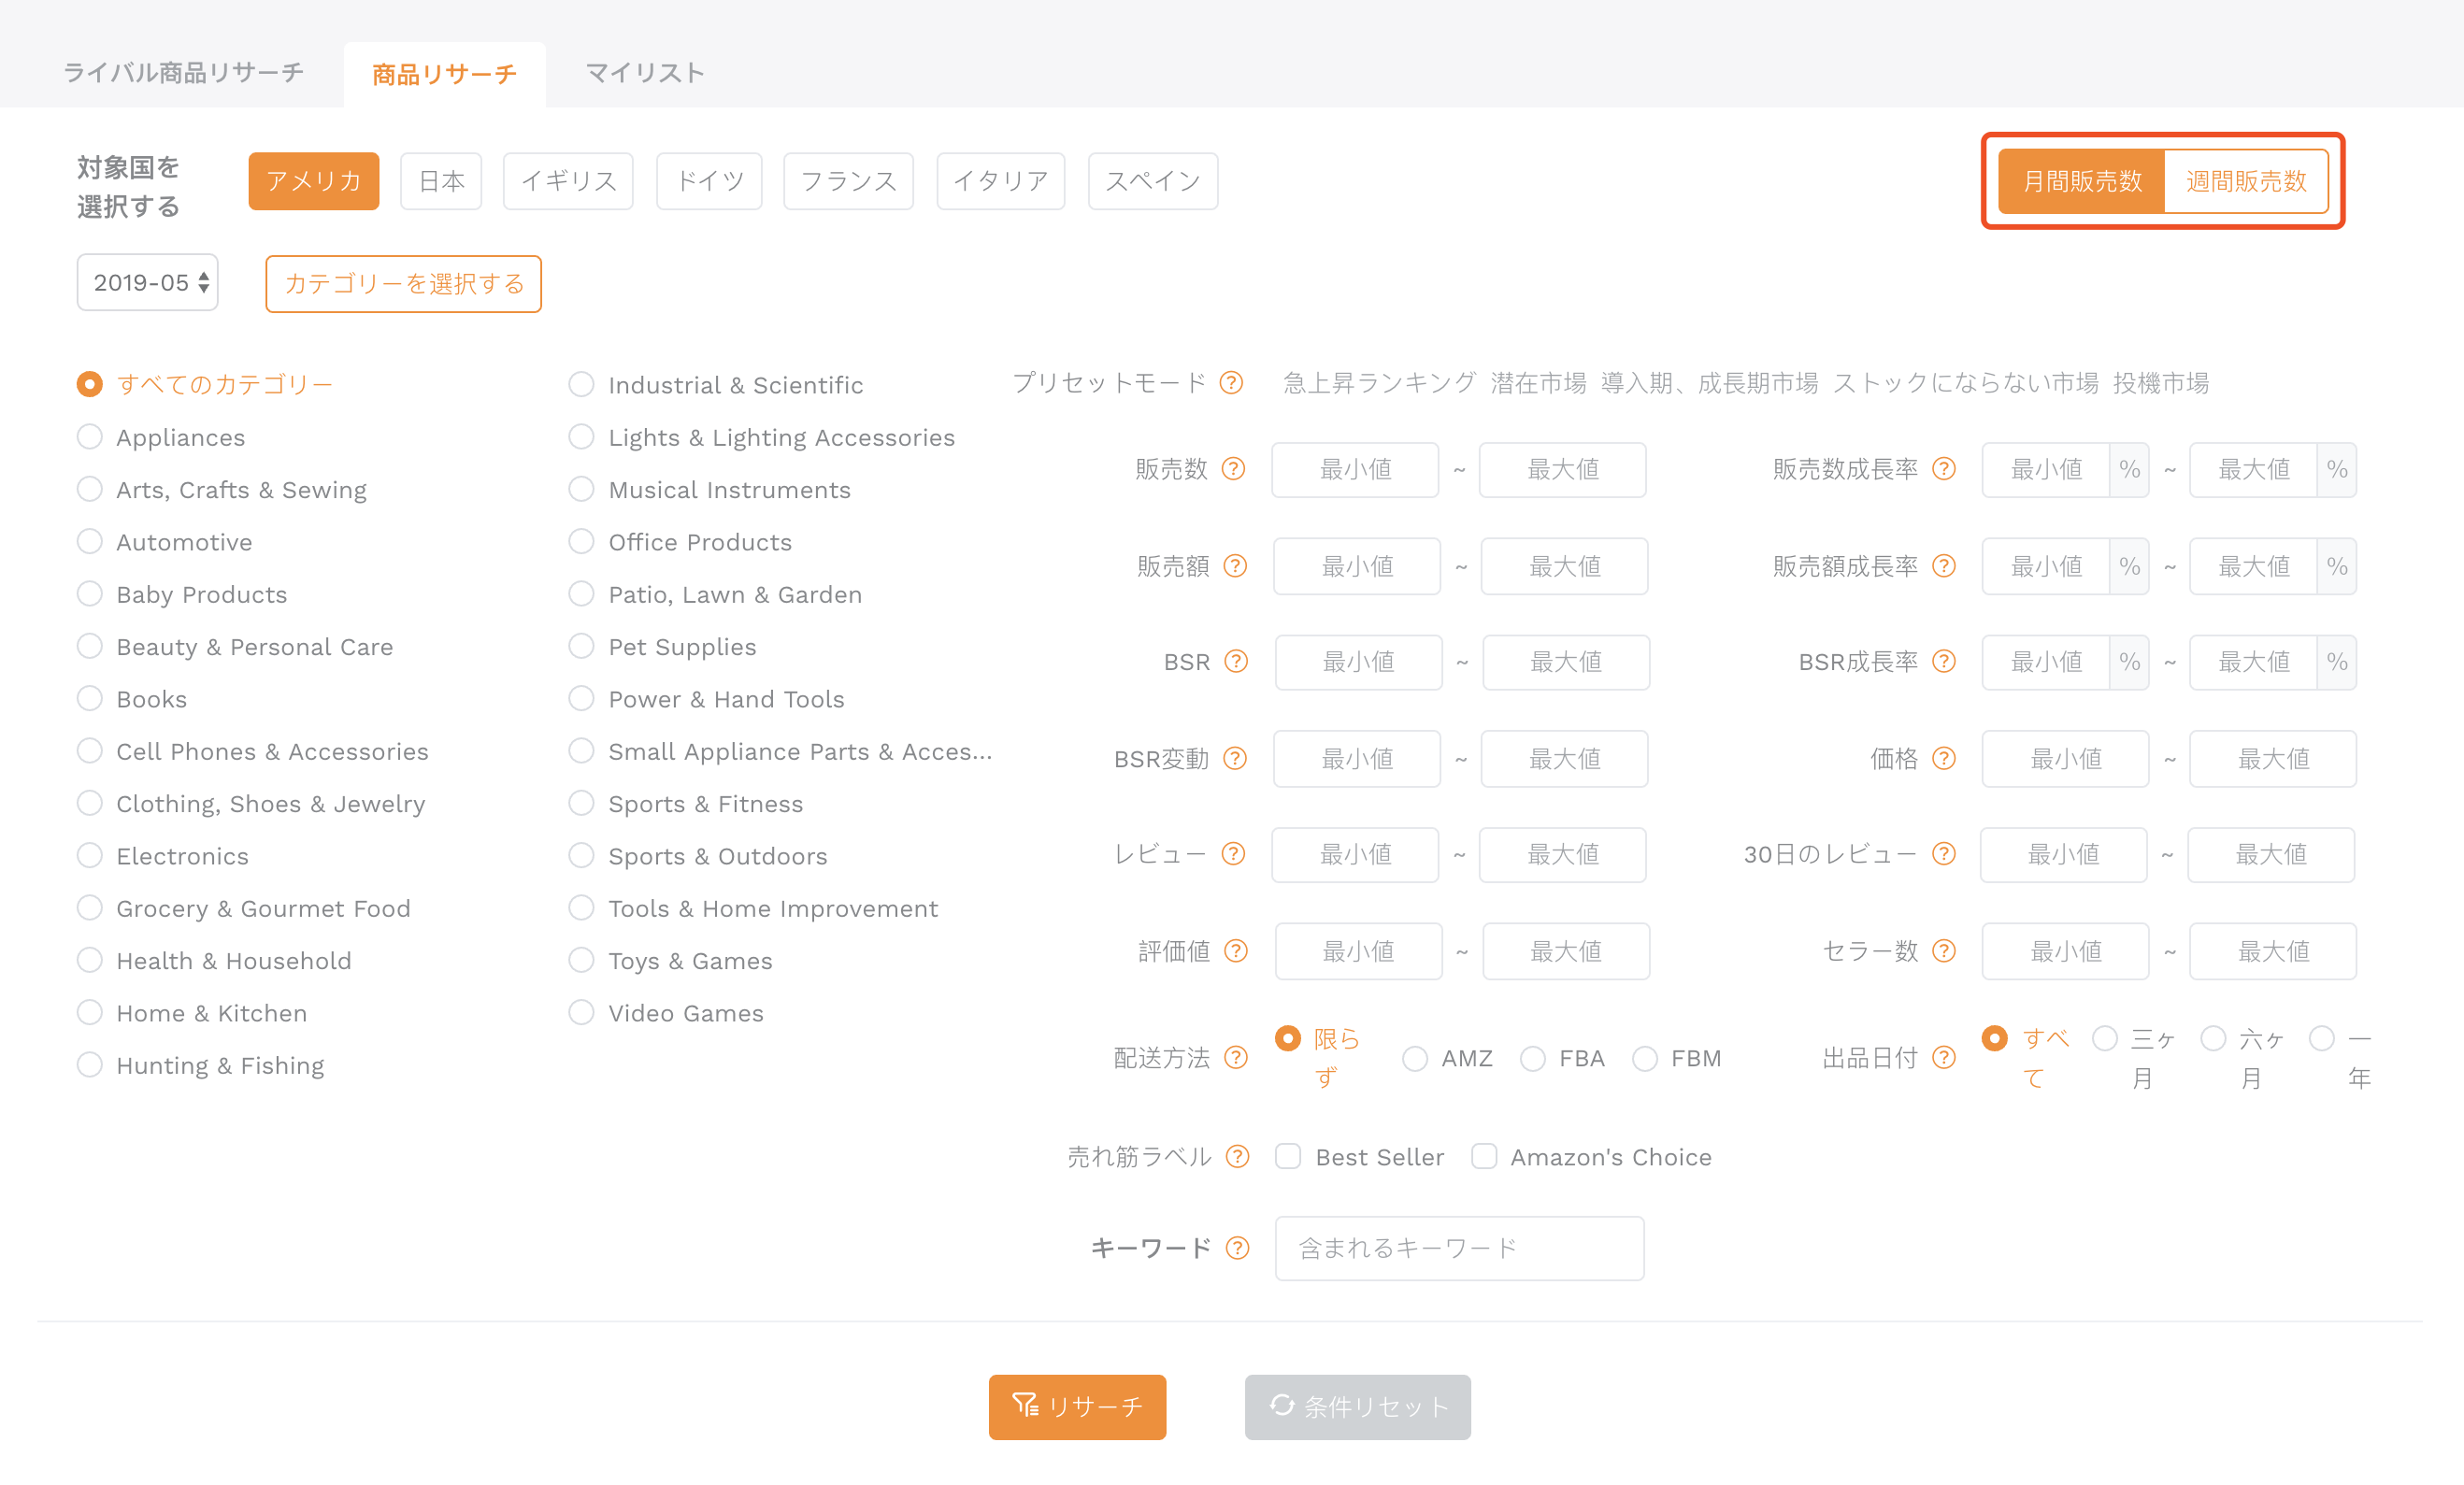Apply the 潜在市場 preset
The image size is (2464, 1485).
[1538, 383]
